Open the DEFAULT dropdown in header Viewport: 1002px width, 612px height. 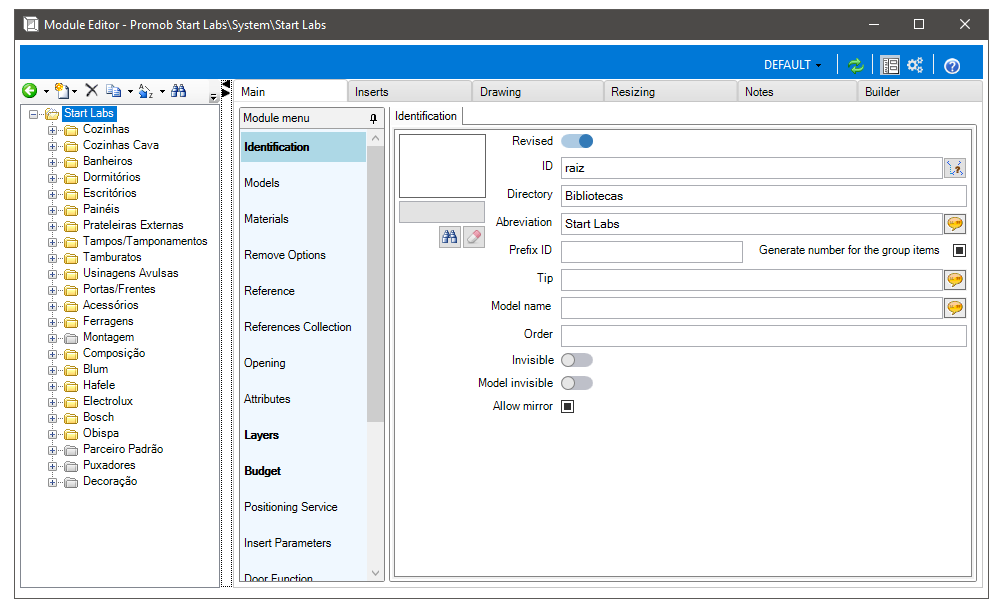coord(792,65)
